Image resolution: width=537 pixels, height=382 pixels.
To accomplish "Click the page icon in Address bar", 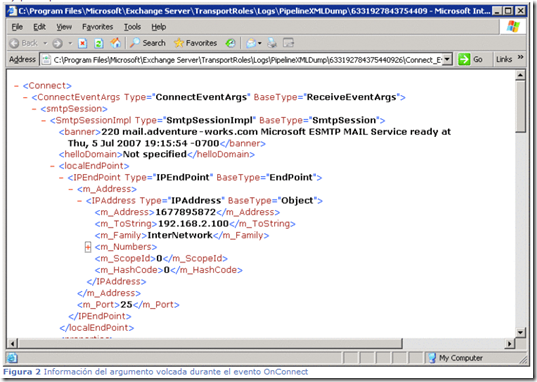I will (x=46, y=60).
